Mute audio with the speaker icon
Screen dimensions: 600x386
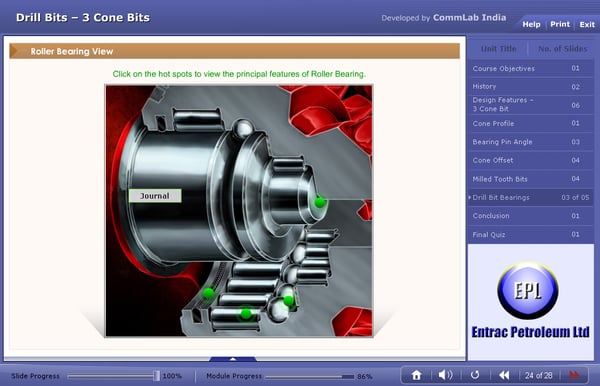coord(445,375)
